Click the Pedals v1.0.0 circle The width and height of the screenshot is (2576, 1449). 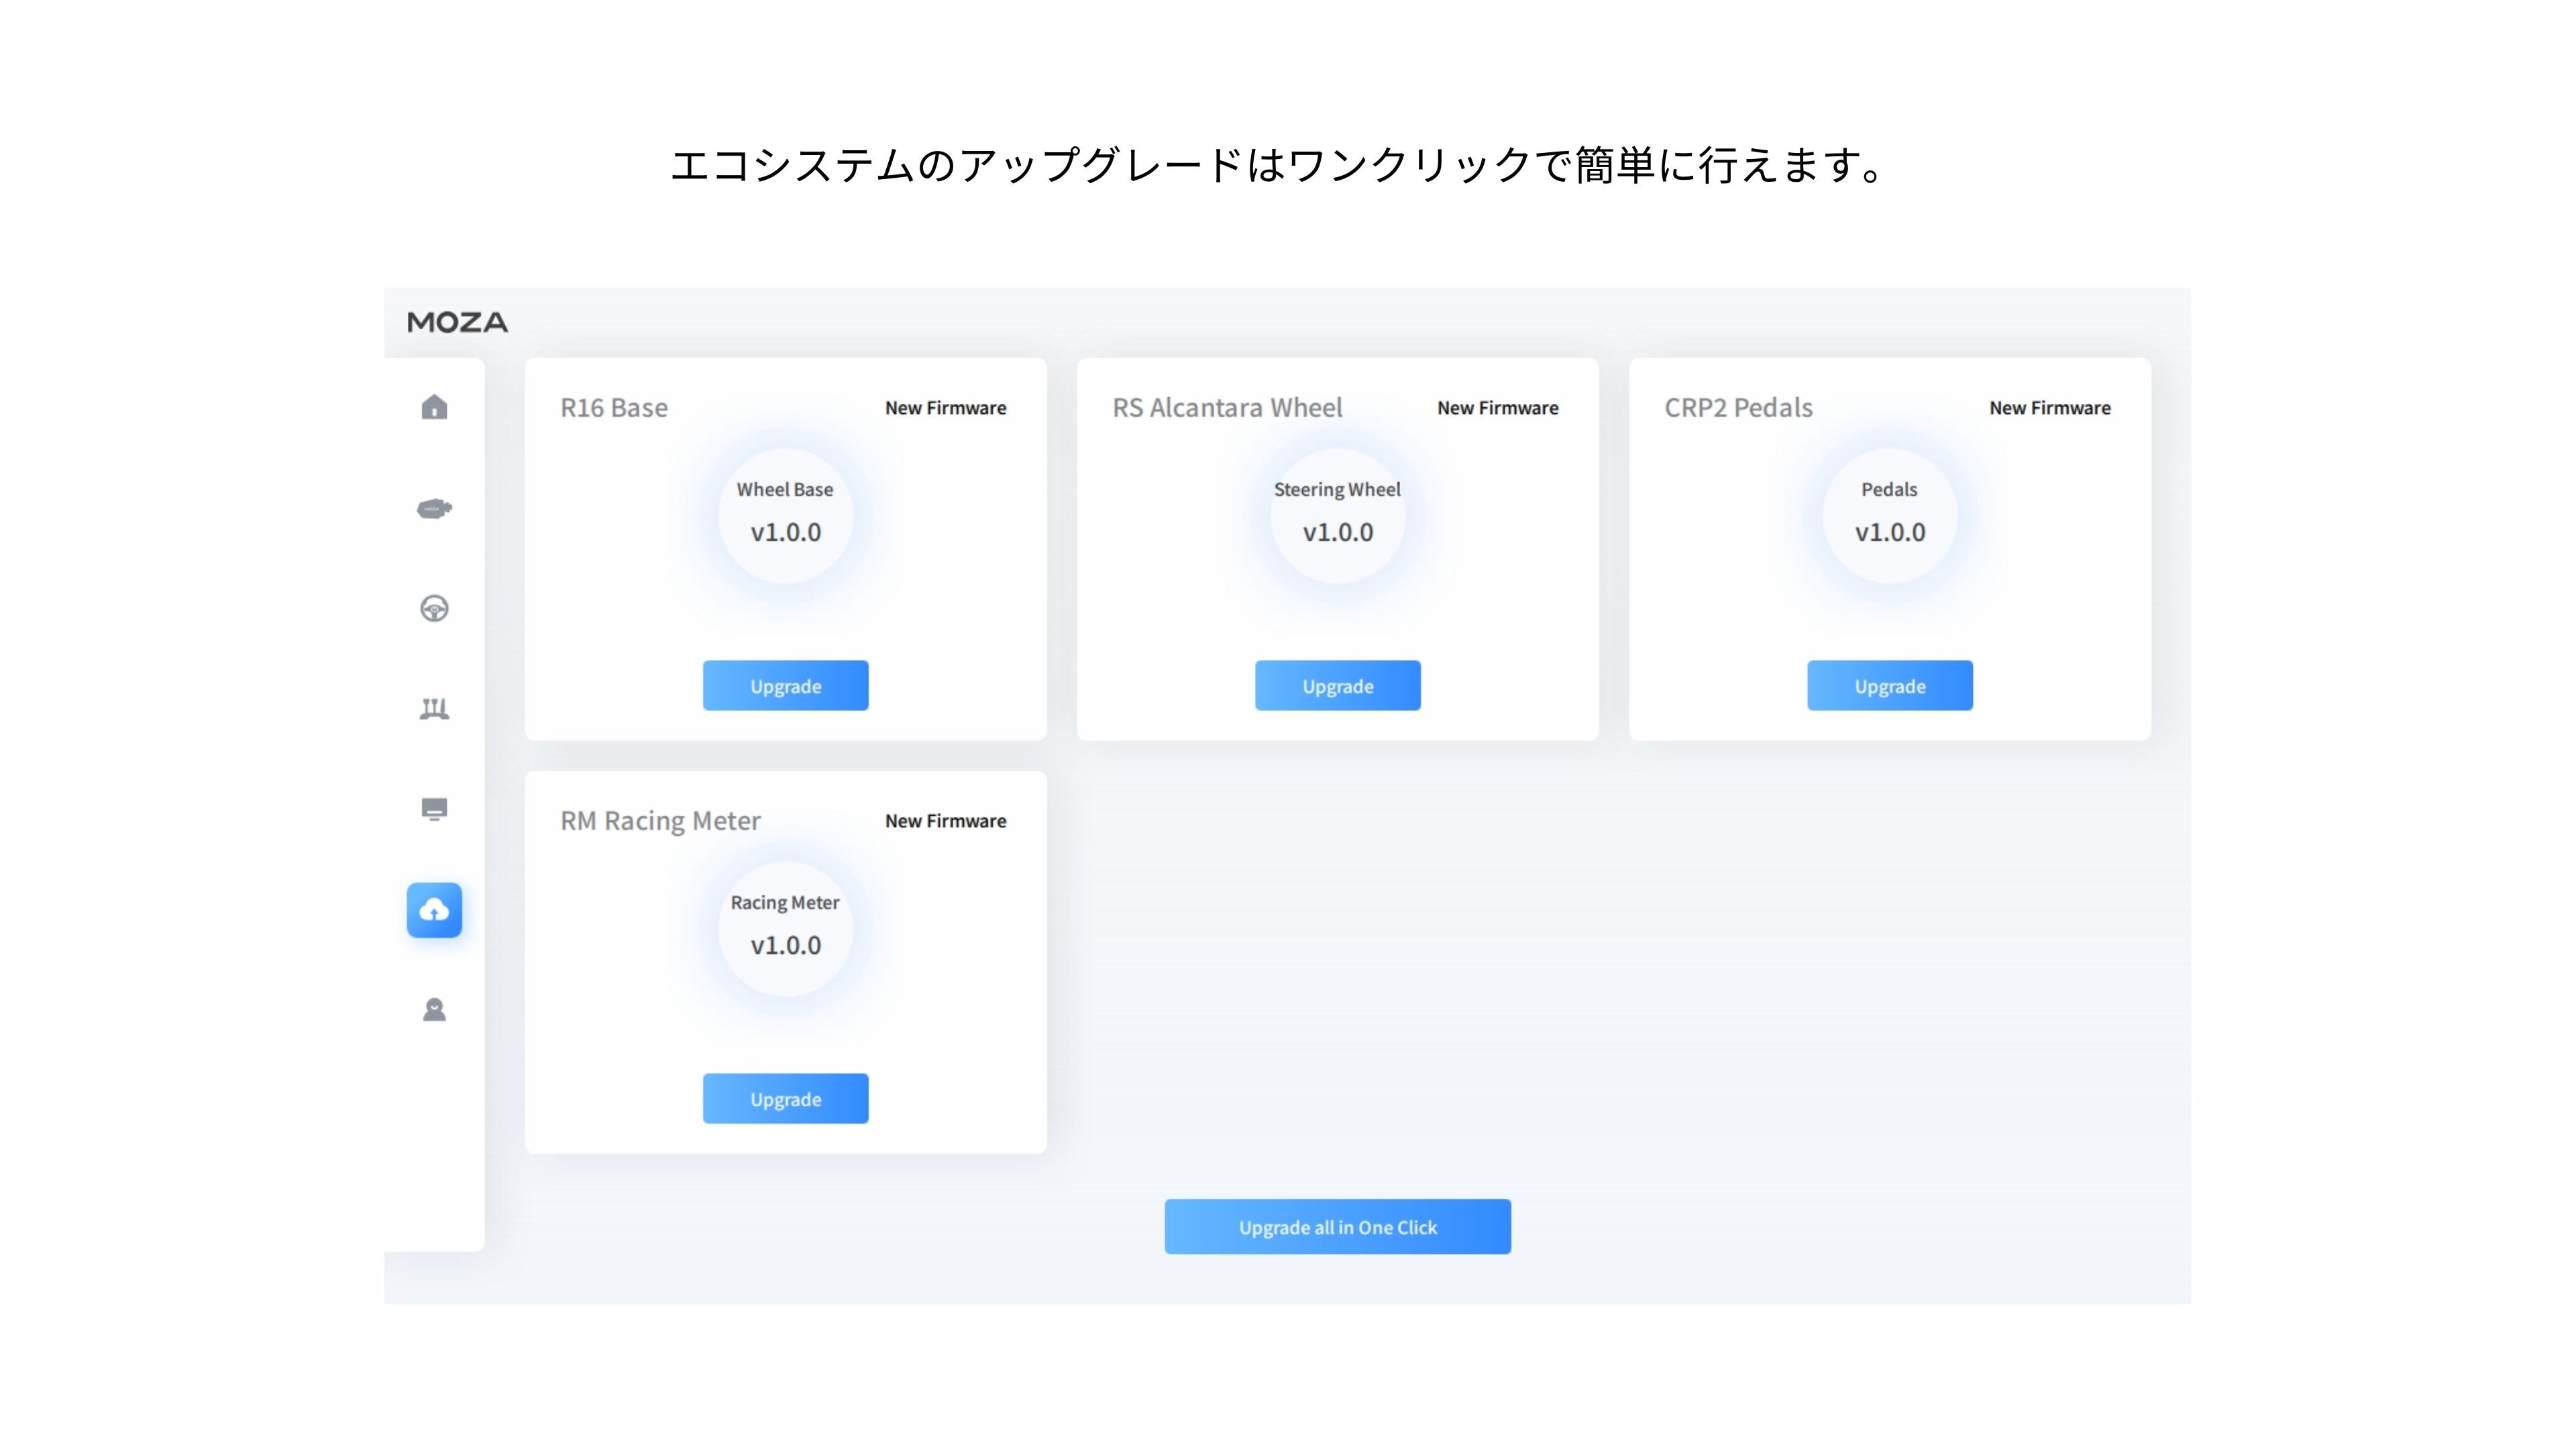coord(1889,516)
